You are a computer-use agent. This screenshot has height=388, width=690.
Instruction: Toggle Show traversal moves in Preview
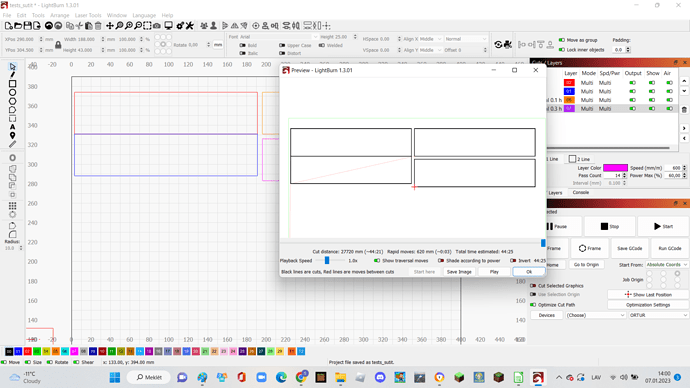pos(377,260)
